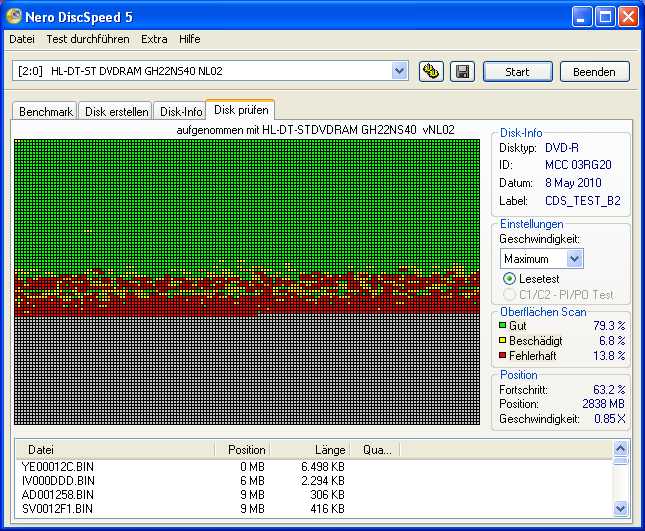
Task: Click the Start button
Action: click(517, 72)
